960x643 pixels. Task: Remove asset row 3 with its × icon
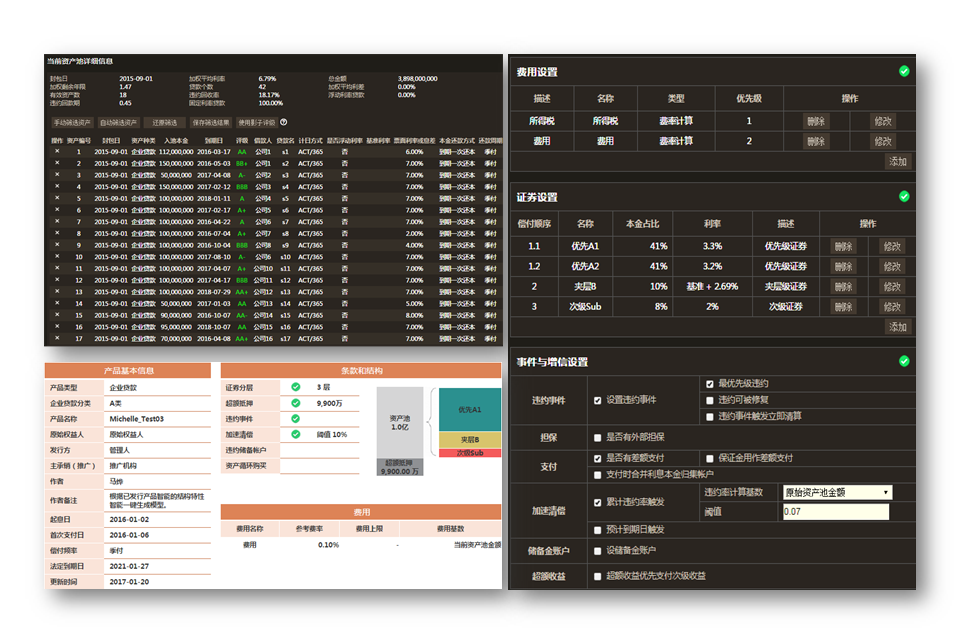tap(57, 175)
